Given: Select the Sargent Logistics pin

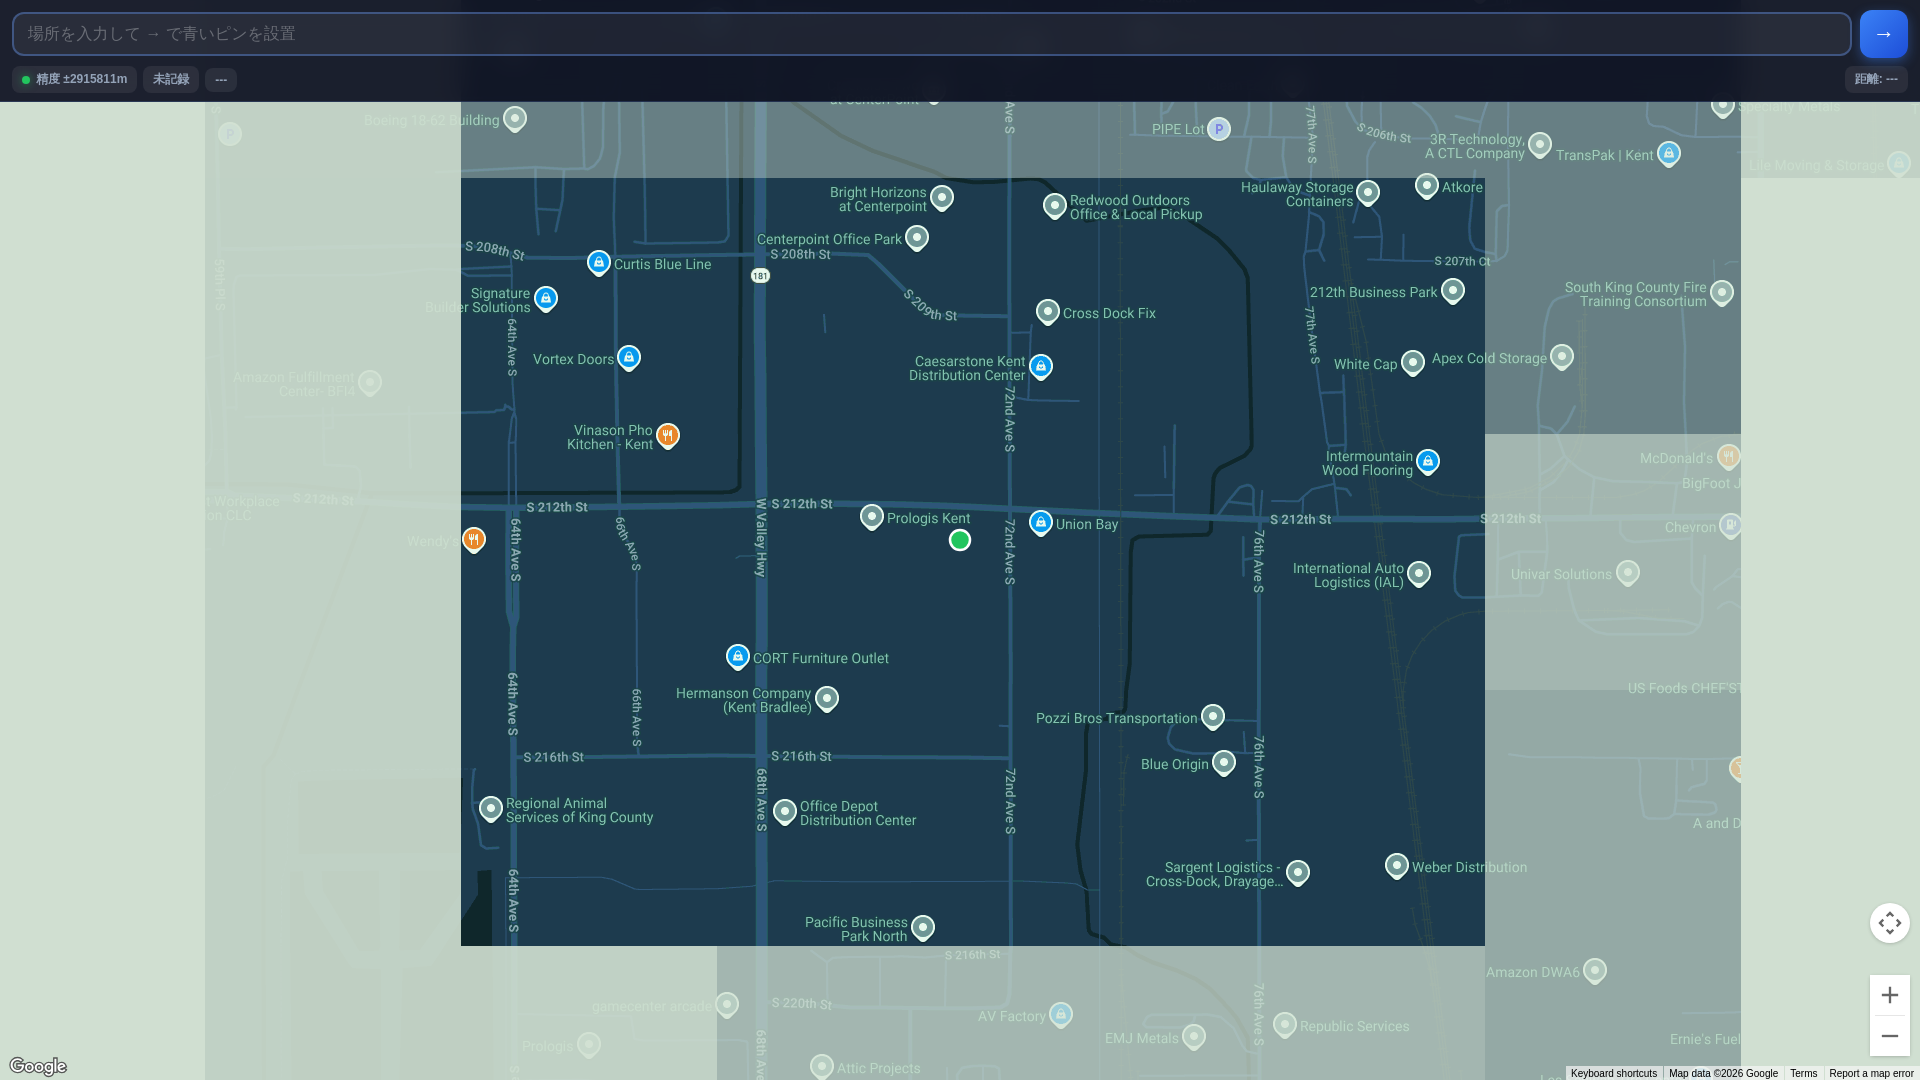Looking at the screenshot, I should pos(1297,872).
